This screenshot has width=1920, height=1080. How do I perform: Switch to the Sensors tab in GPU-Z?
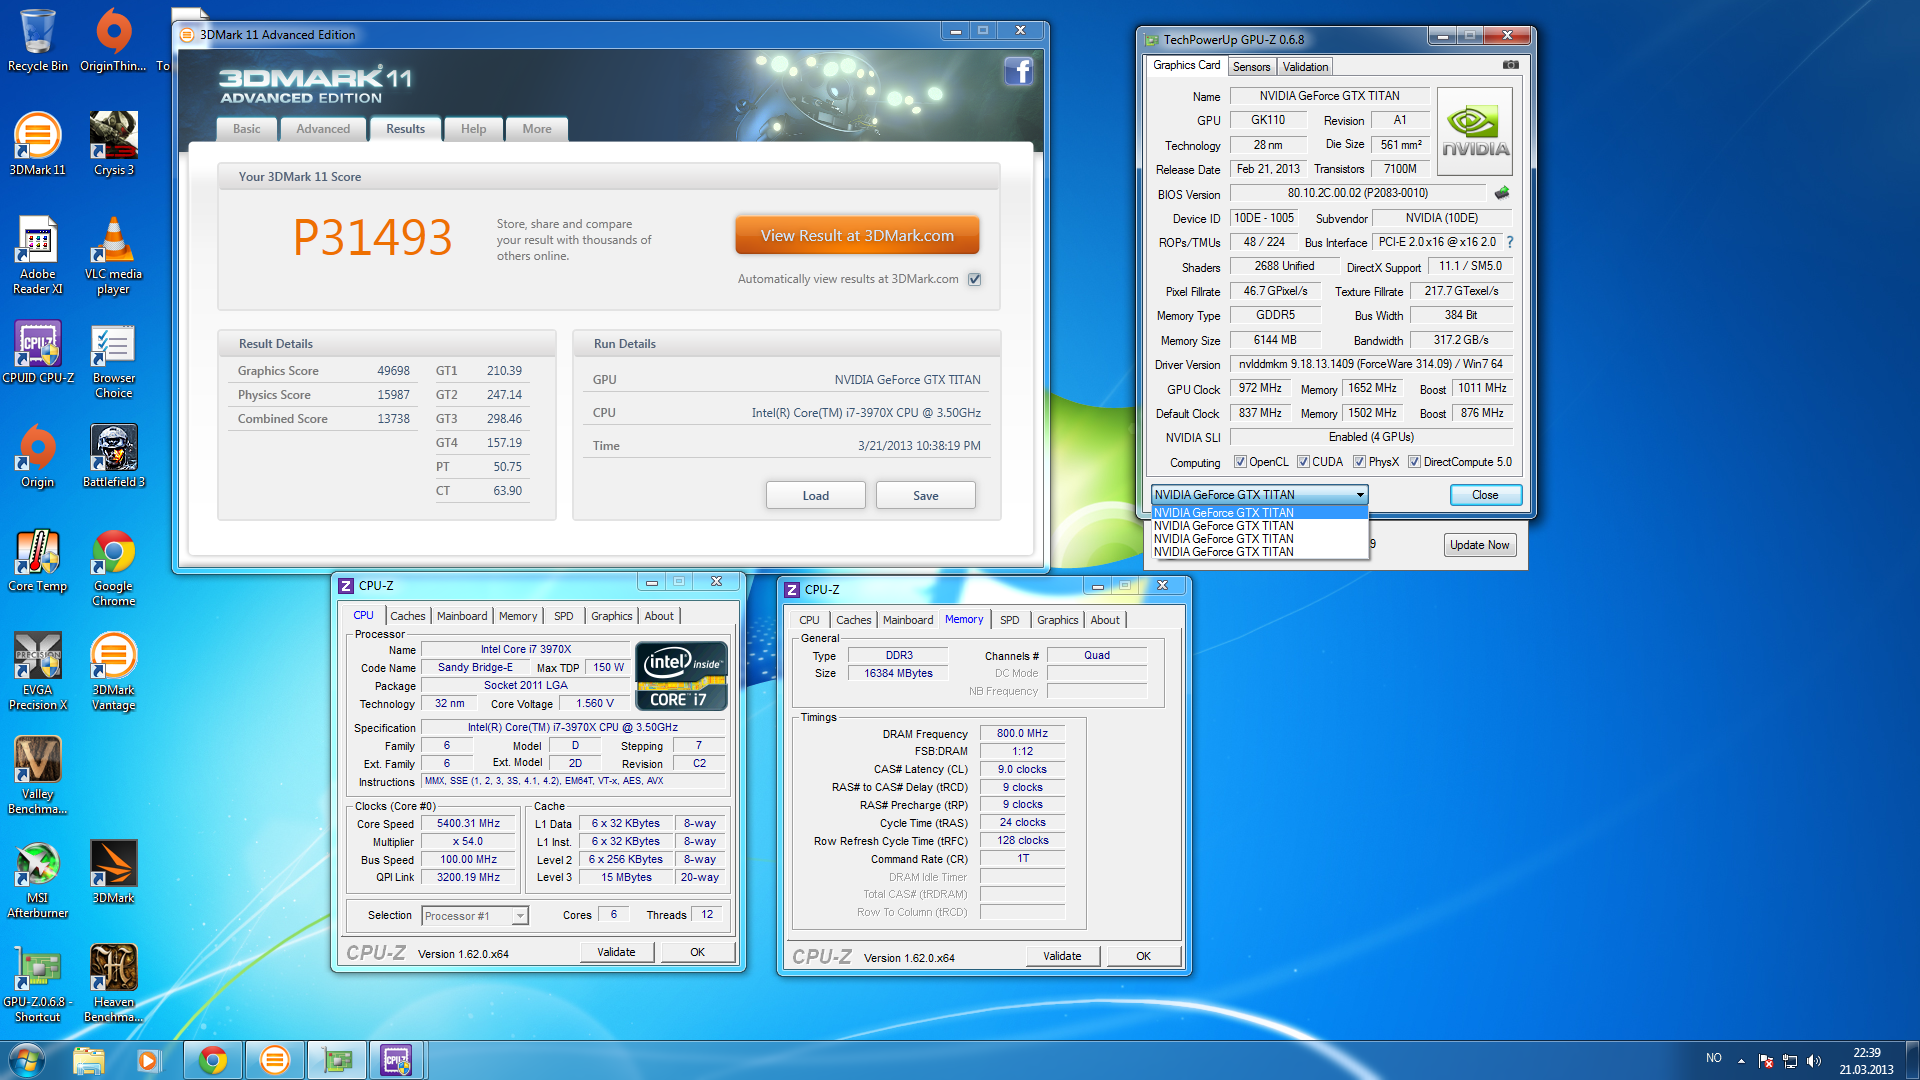point(1251,67)
